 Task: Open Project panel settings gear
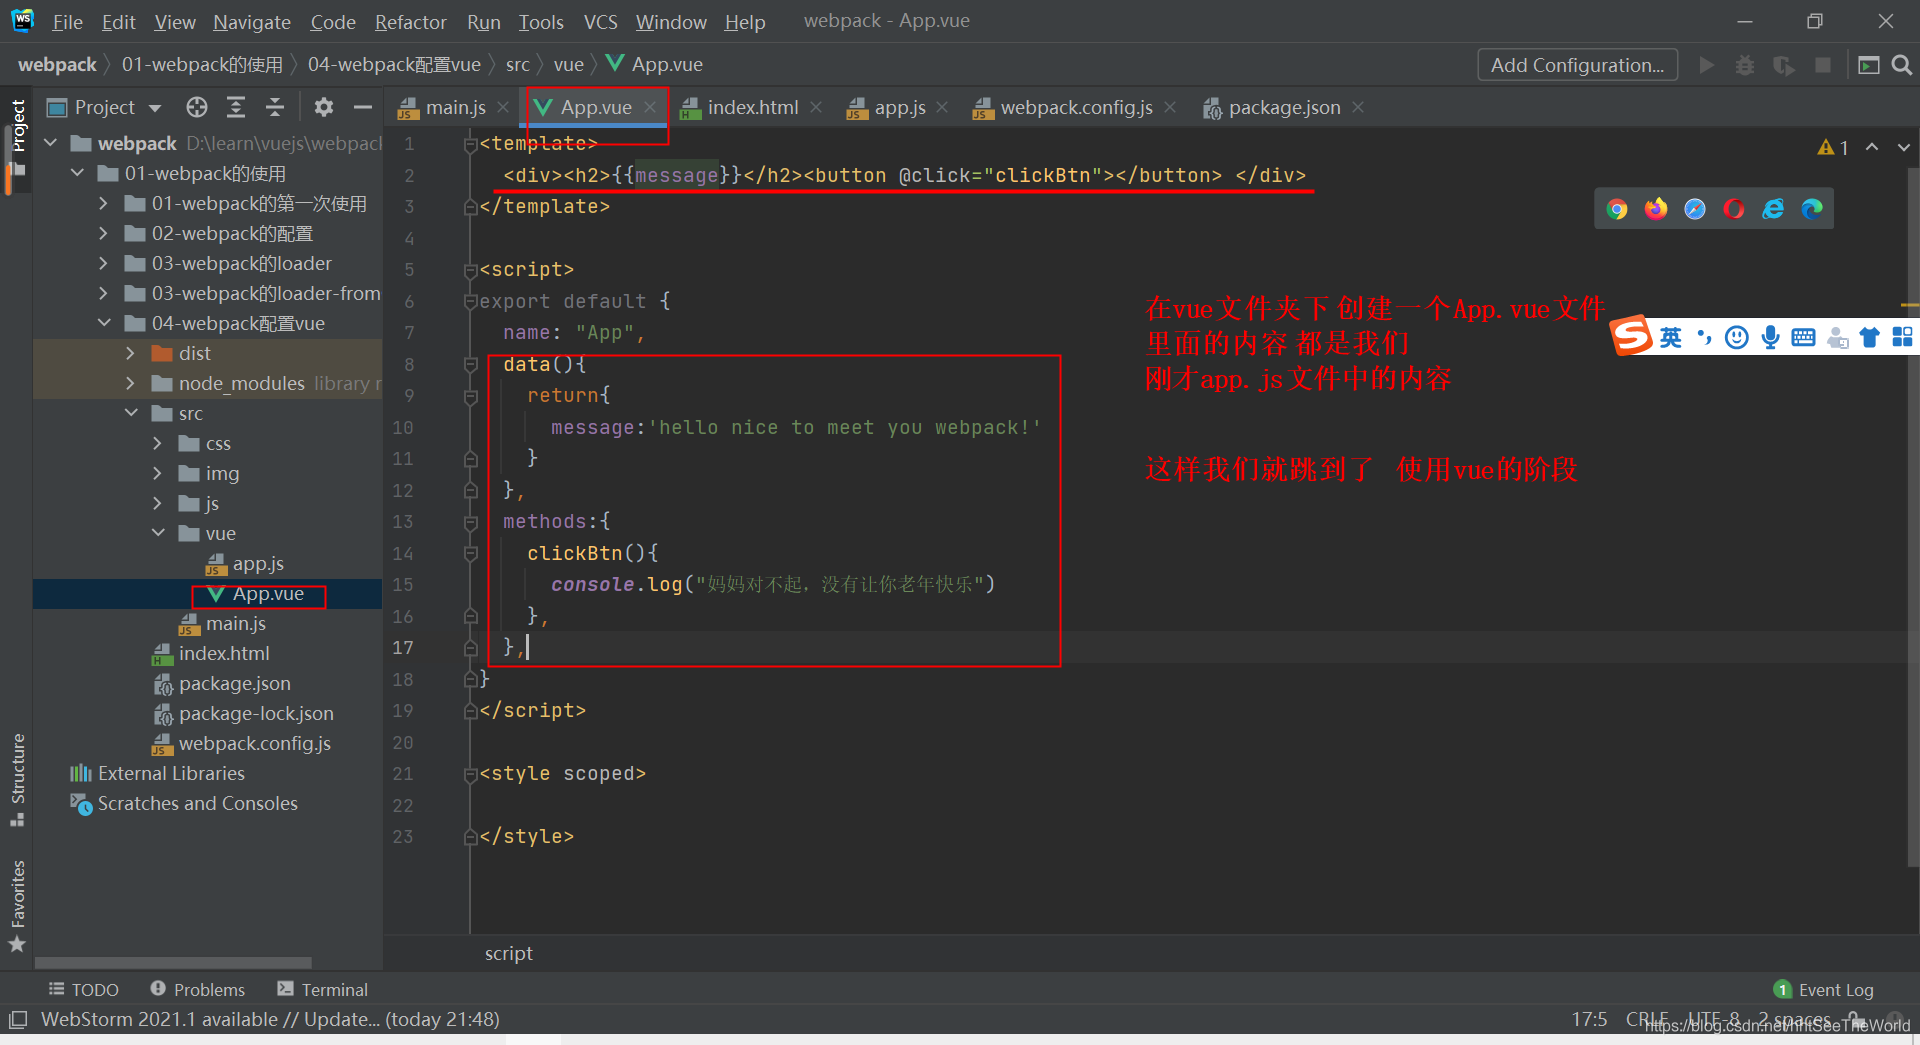(323, 107)
